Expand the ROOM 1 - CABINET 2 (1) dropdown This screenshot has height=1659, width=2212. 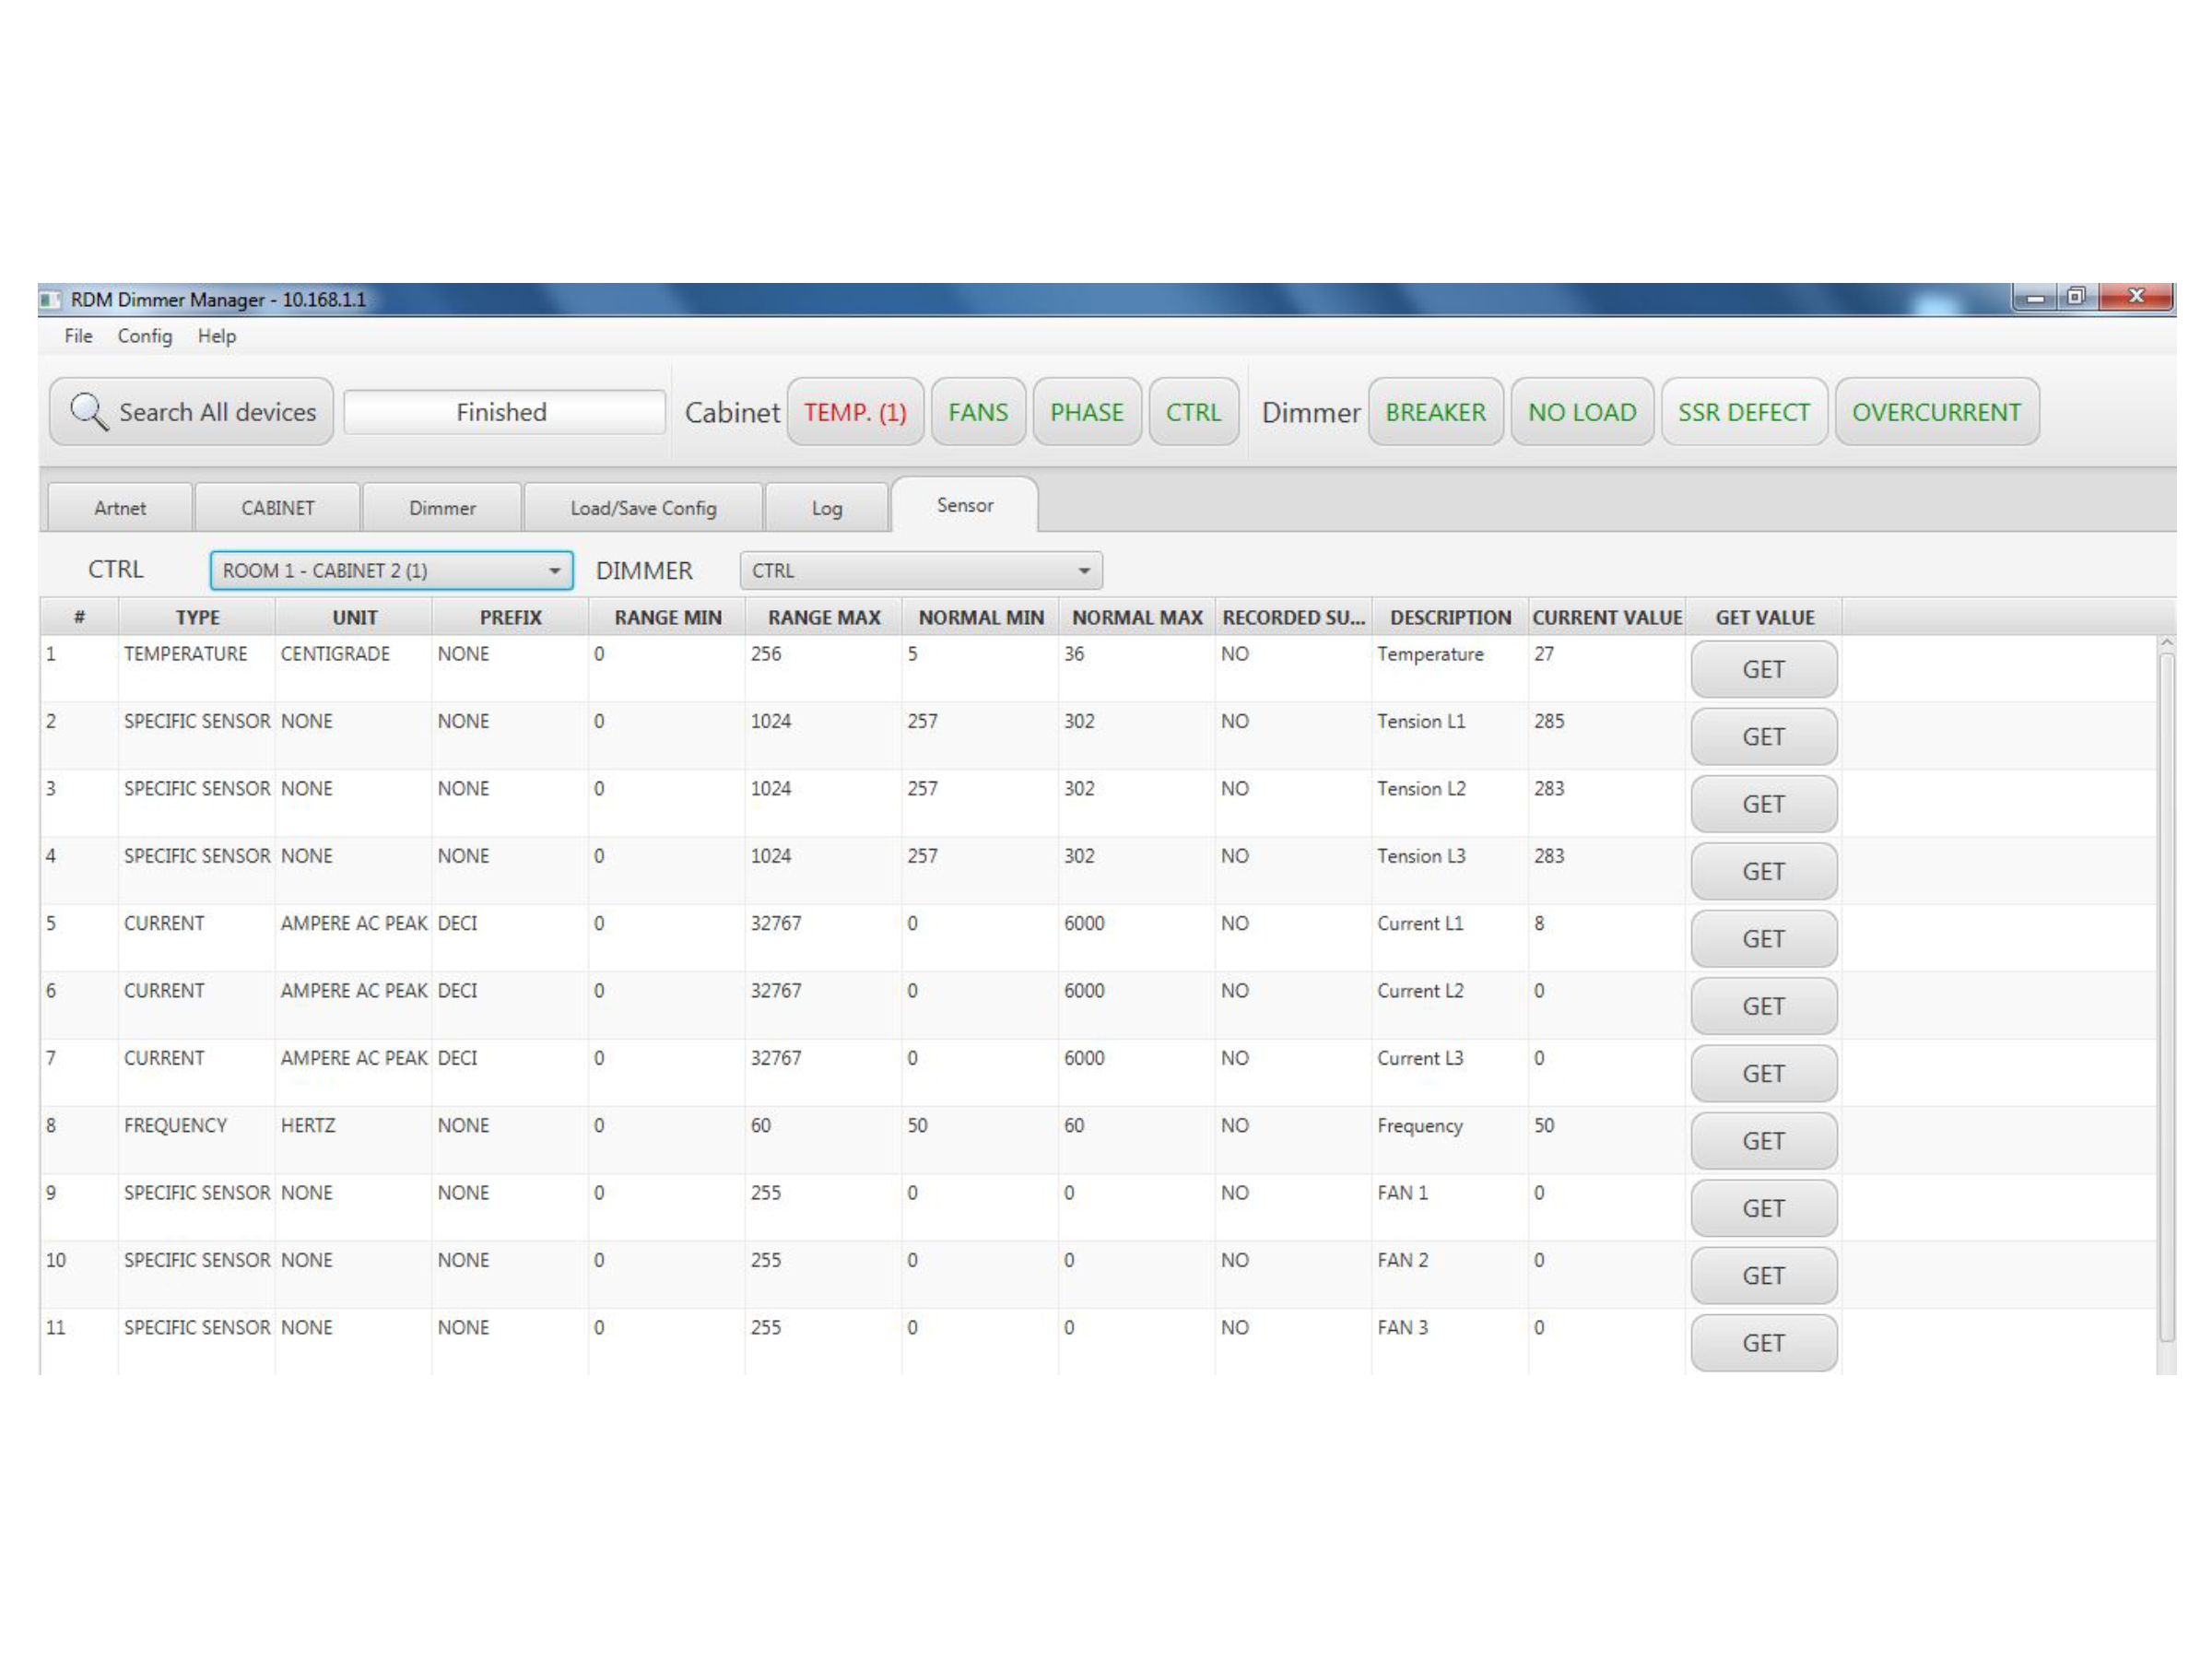pyautogui.click(x=391, y=570)
